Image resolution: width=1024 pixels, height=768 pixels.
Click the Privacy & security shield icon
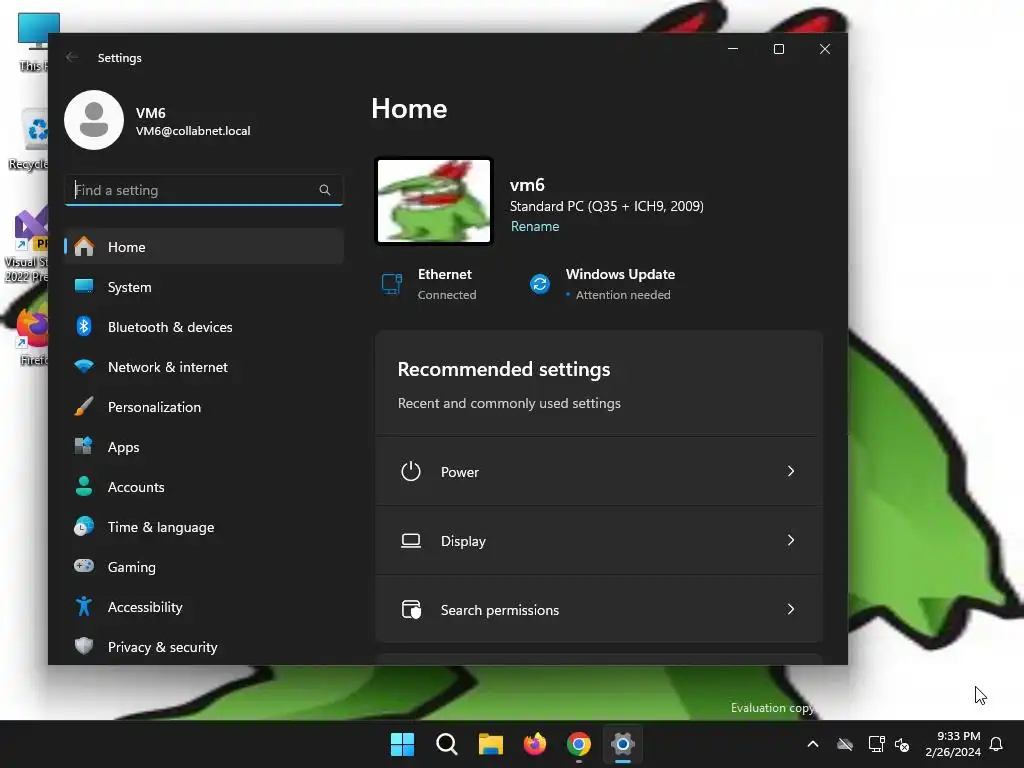click(84, 647)
